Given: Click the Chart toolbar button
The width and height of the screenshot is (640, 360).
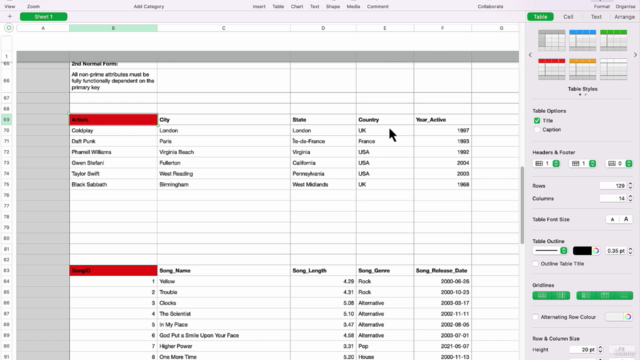Looking at the screenshot, I should click(x=297, y=6).
